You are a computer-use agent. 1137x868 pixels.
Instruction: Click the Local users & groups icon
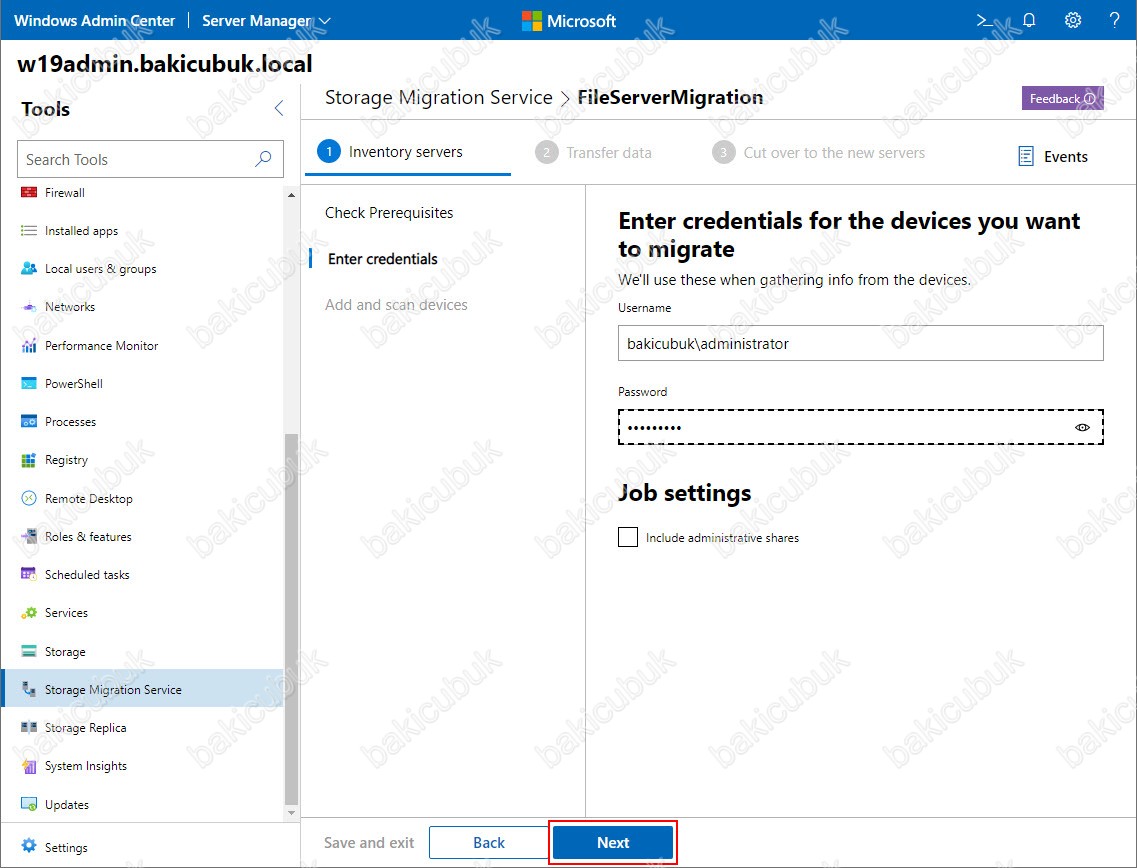tap(29, 268)
